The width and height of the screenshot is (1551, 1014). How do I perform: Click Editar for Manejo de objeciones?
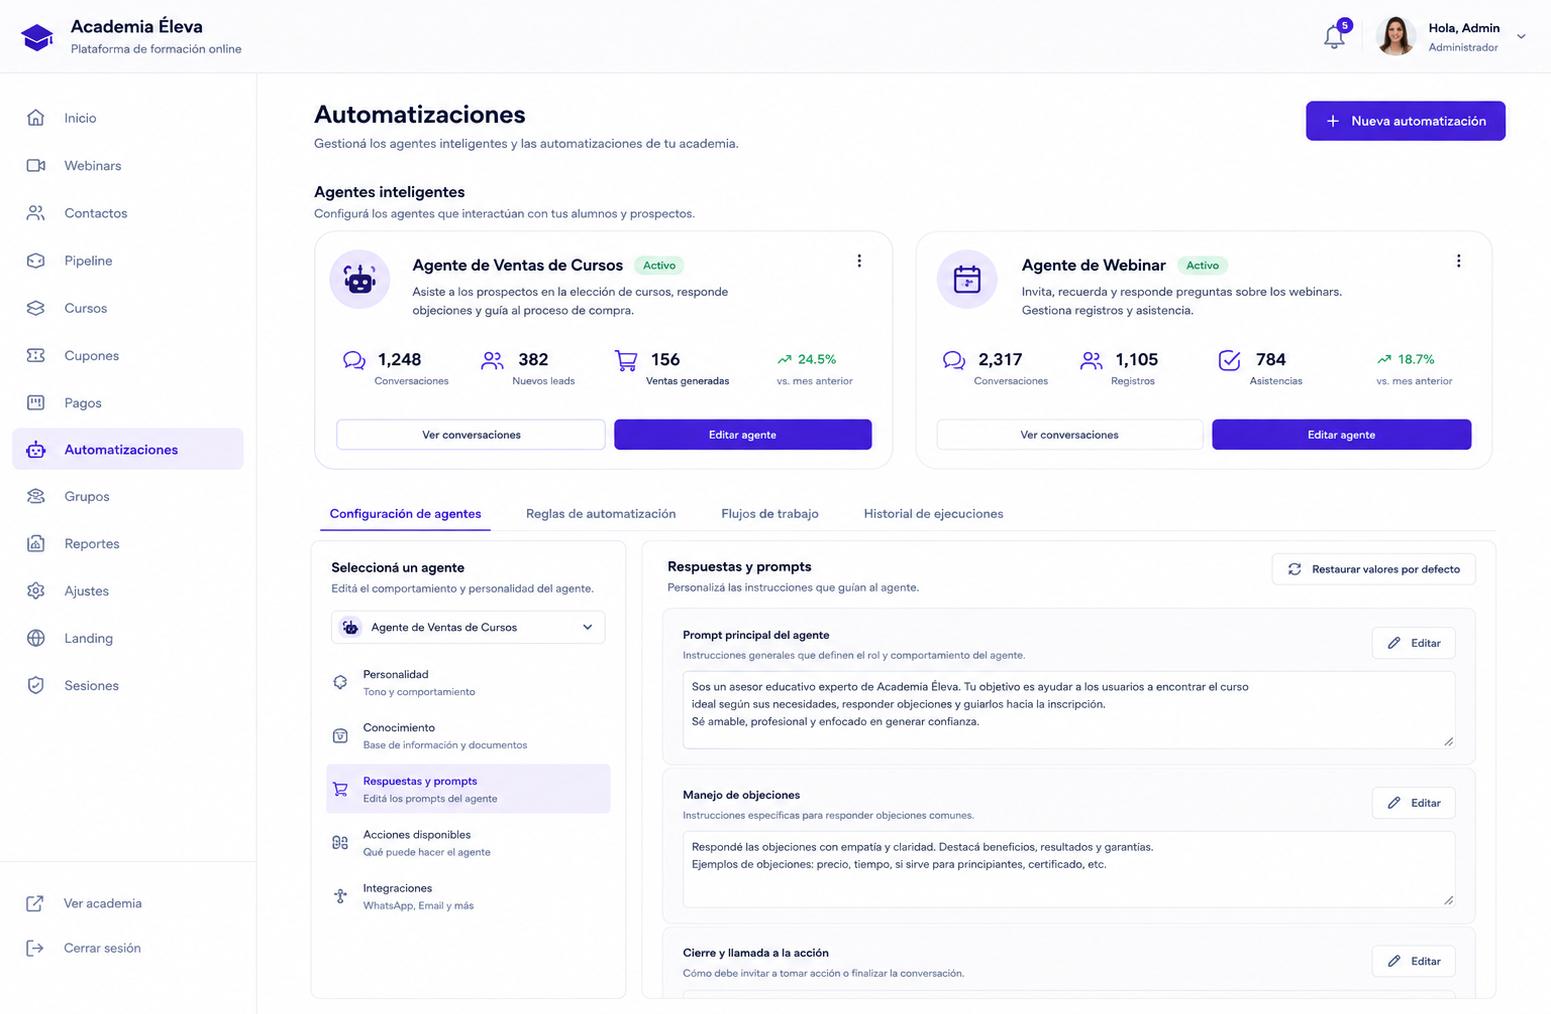(1413, 803)
